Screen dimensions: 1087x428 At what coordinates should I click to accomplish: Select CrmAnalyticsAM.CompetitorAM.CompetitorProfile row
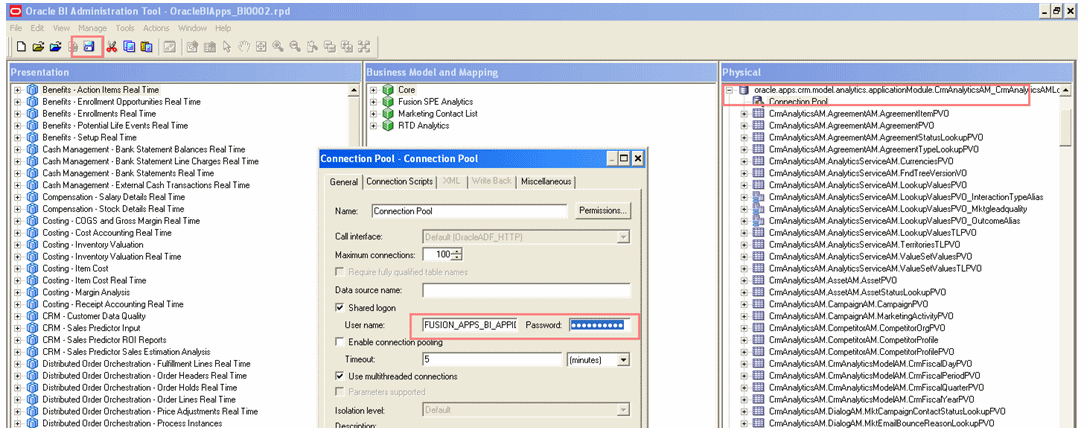[853, 340]
